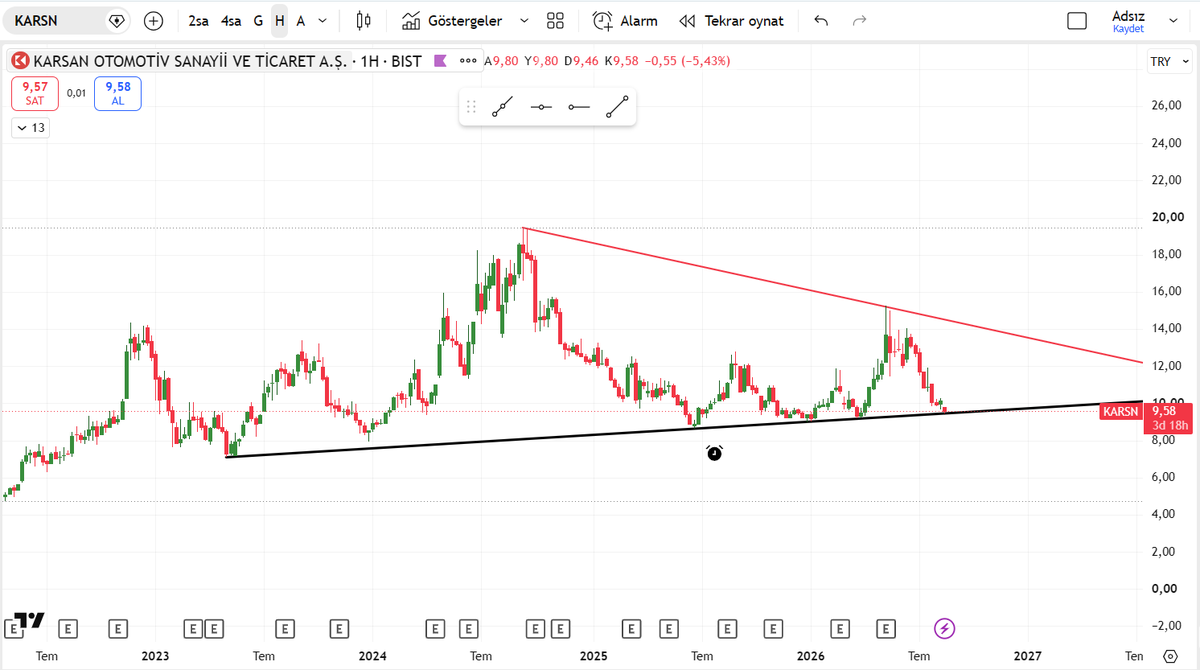This screenshot has height=670, width=1200.
Task: Click the undo arrow
Action: [821, 20]
